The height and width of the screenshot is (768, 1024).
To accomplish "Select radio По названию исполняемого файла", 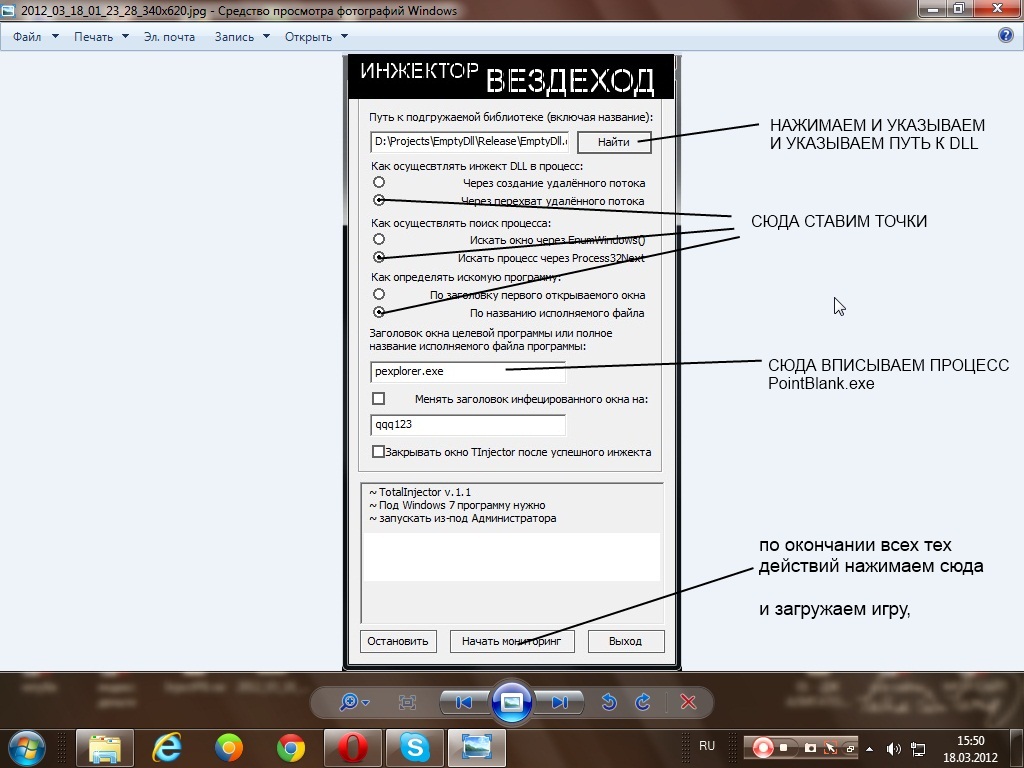I will 379,312.
